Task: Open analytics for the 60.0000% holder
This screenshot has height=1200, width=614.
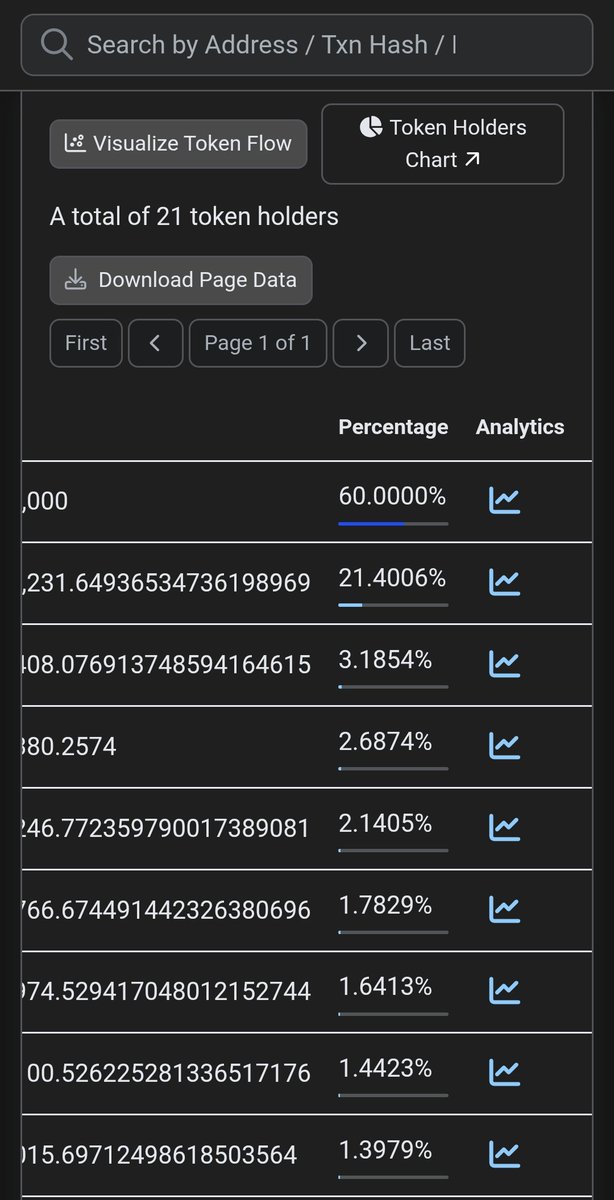Action: tap(504, 500)
